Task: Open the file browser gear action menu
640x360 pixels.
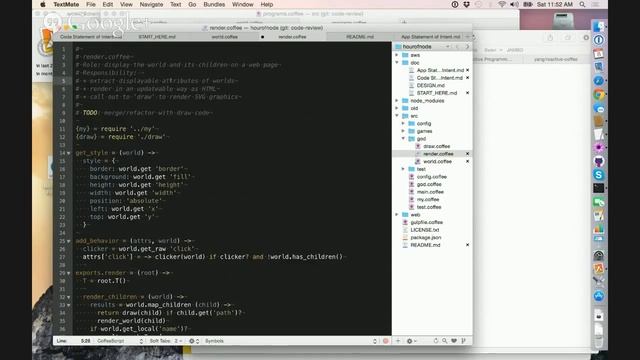Action: [x=411, y=341]
